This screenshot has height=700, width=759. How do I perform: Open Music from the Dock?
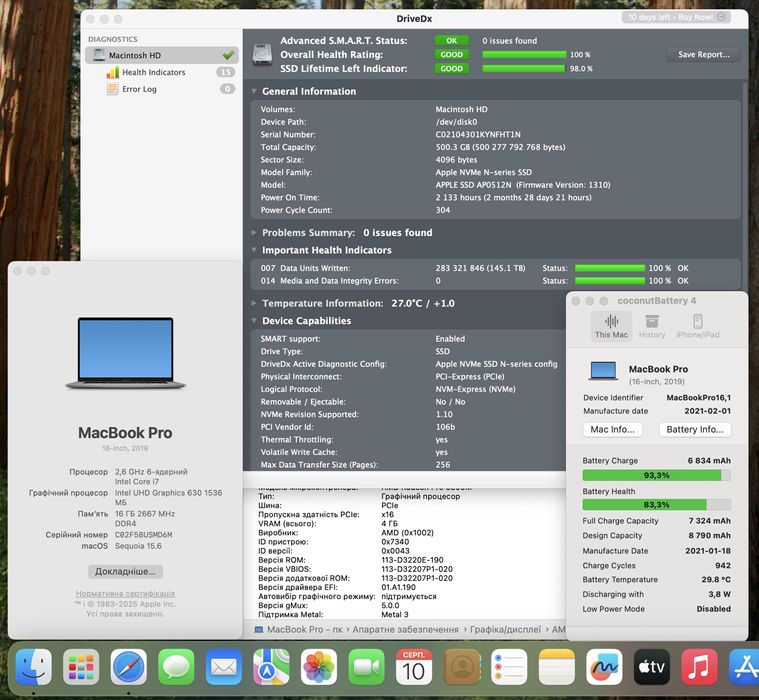(699, 667)
